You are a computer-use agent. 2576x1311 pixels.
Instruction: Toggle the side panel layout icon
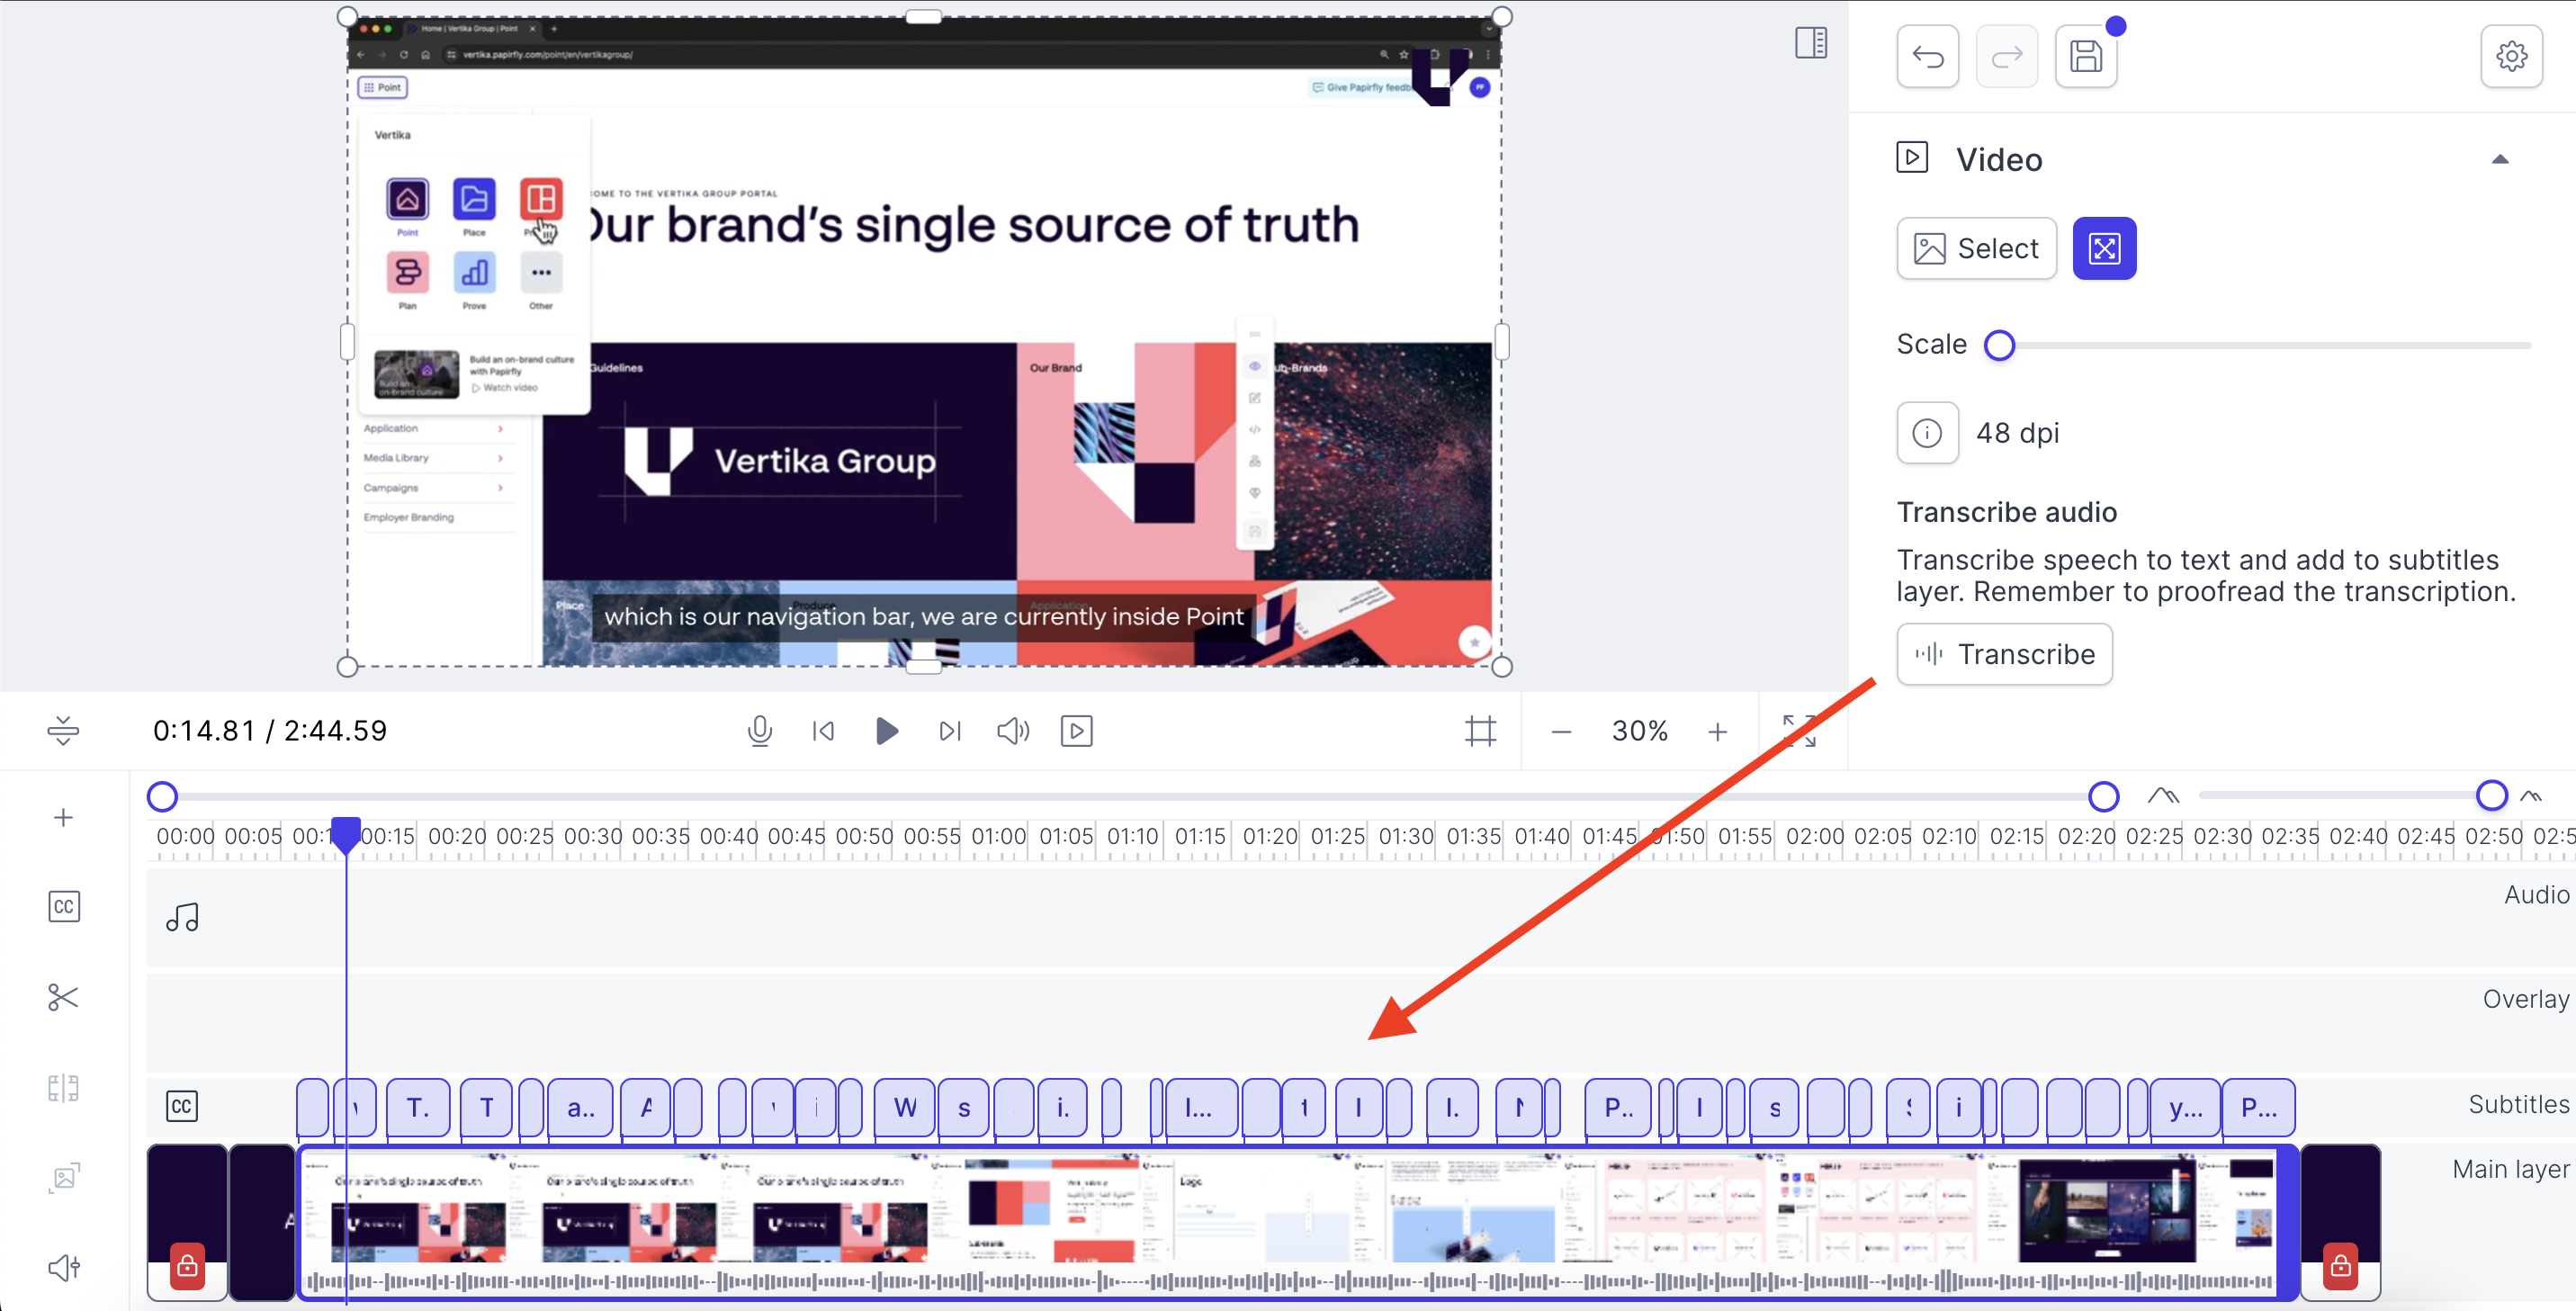(1810, 43)
